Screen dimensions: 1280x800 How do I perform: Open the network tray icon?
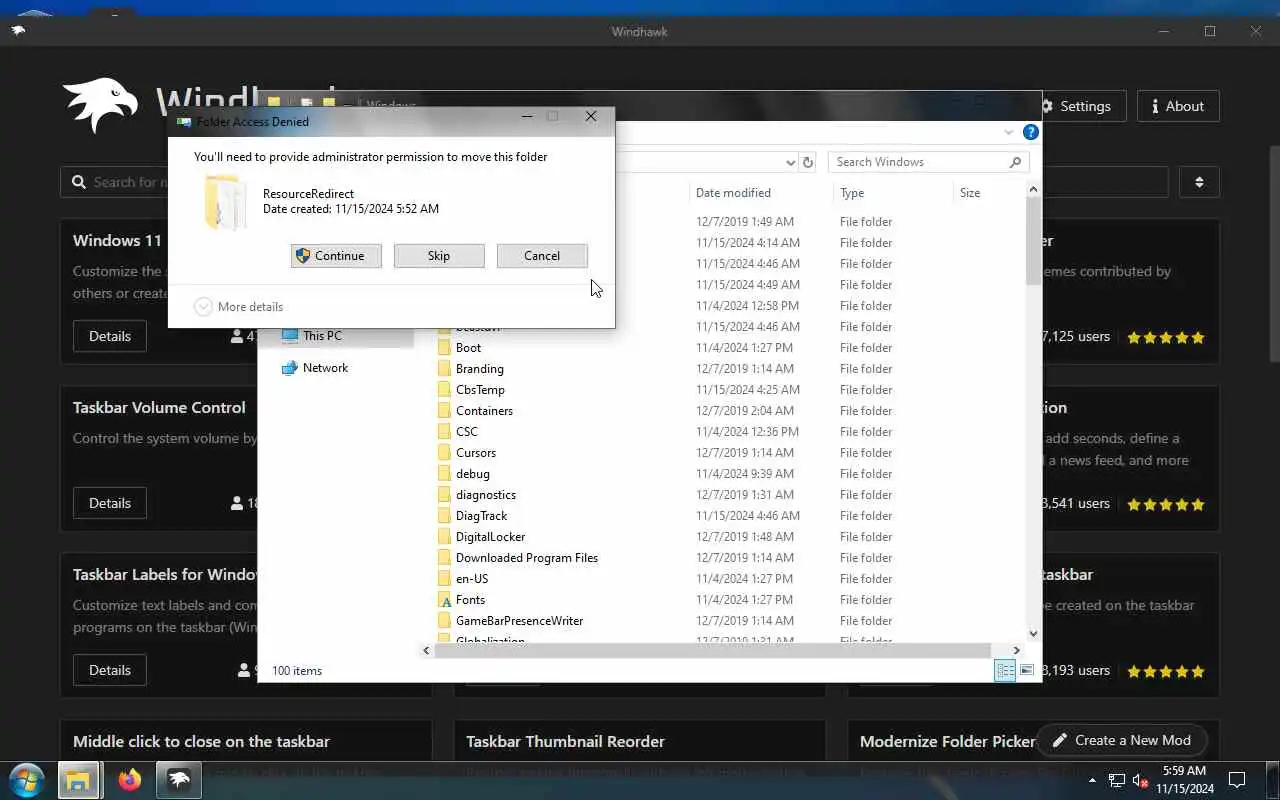[x=1116, y=780]
